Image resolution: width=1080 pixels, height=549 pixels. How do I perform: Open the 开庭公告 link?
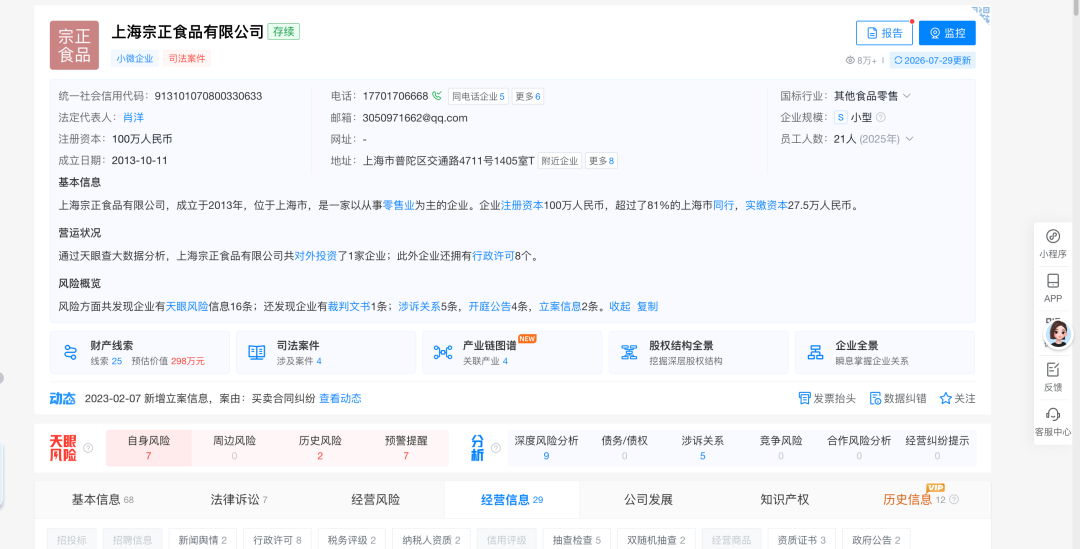490,307
